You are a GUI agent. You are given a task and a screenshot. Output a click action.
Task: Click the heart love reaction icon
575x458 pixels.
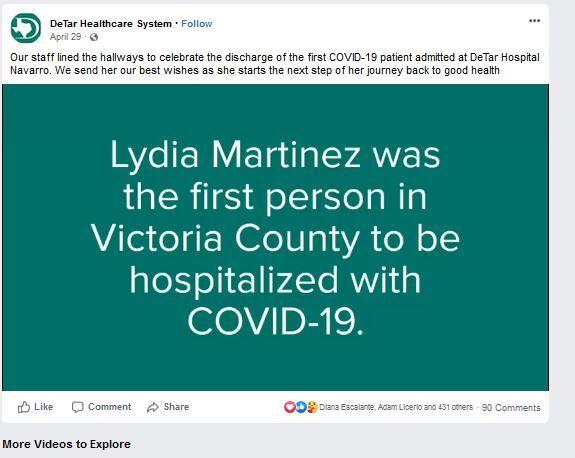pos(290,407)
